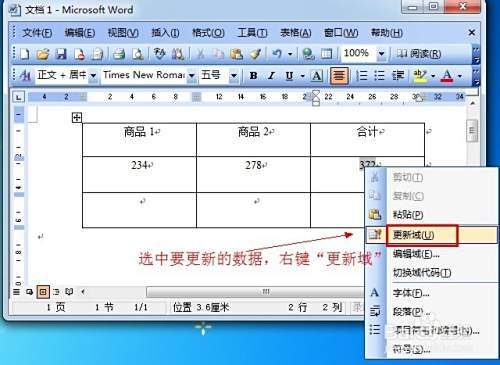Image resolution: width=500 pixels, height=365 pixels.
Task: Open the Undo history dropdown arrow
Action: tap(290, 54)
